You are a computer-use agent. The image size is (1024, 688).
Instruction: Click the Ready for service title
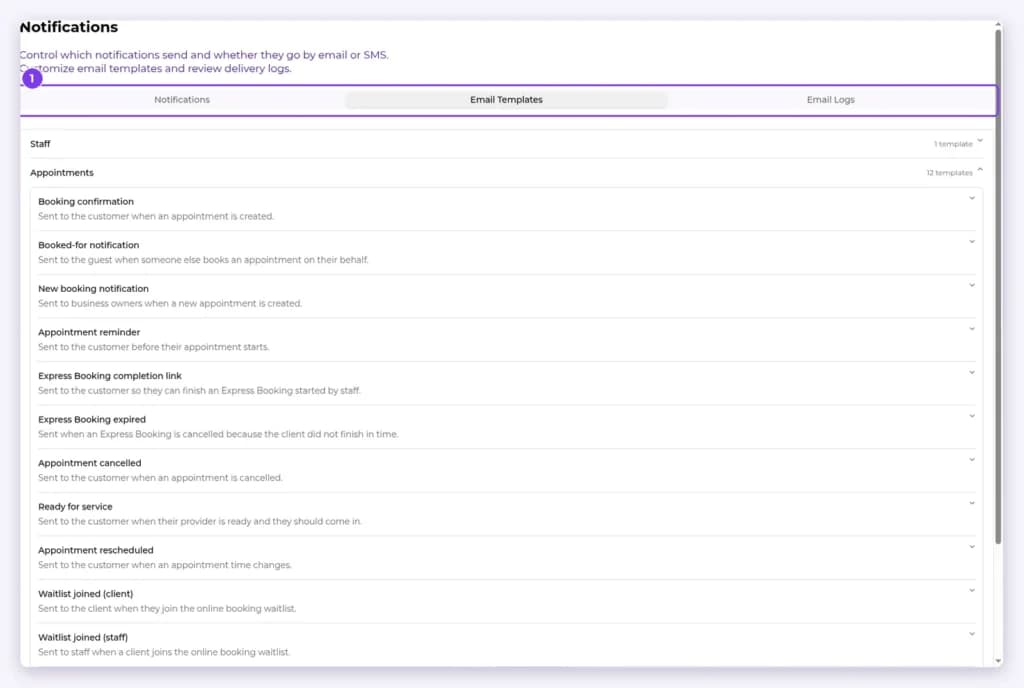75,507
